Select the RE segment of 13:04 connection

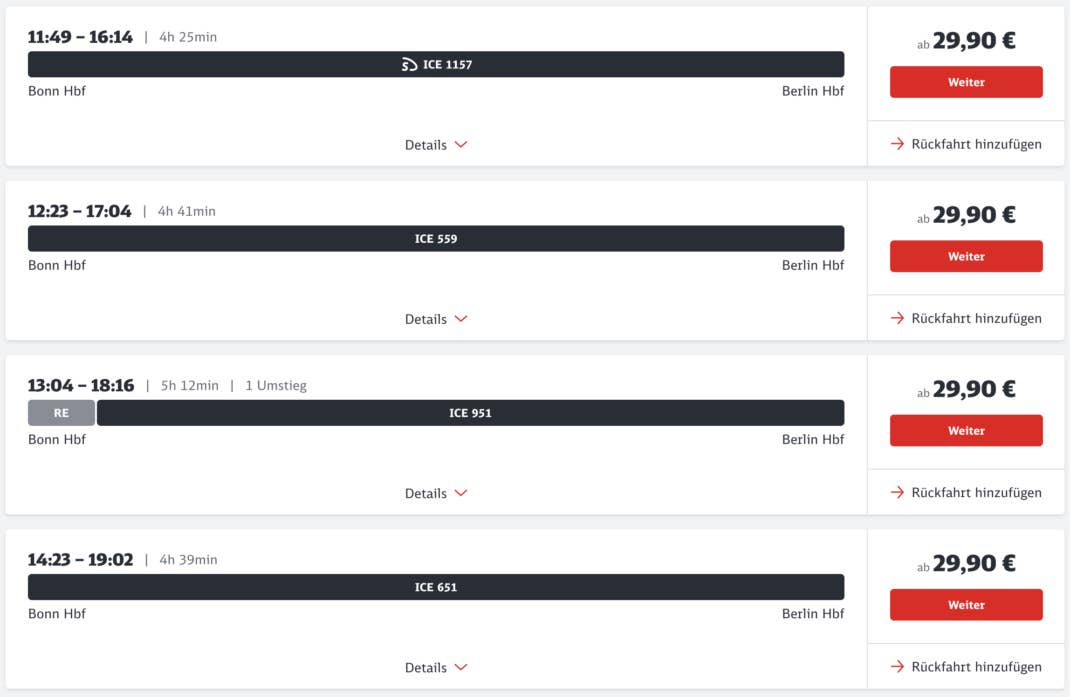click(x=61, y=413)
